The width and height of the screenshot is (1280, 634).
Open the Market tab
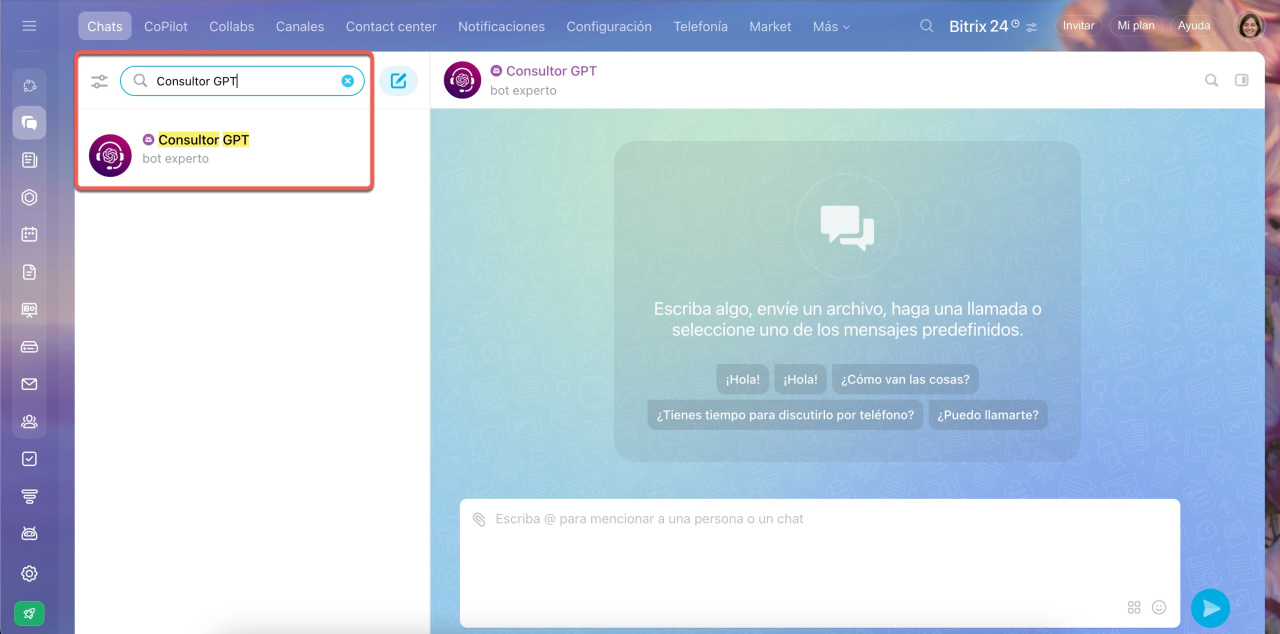pos(770,26)
